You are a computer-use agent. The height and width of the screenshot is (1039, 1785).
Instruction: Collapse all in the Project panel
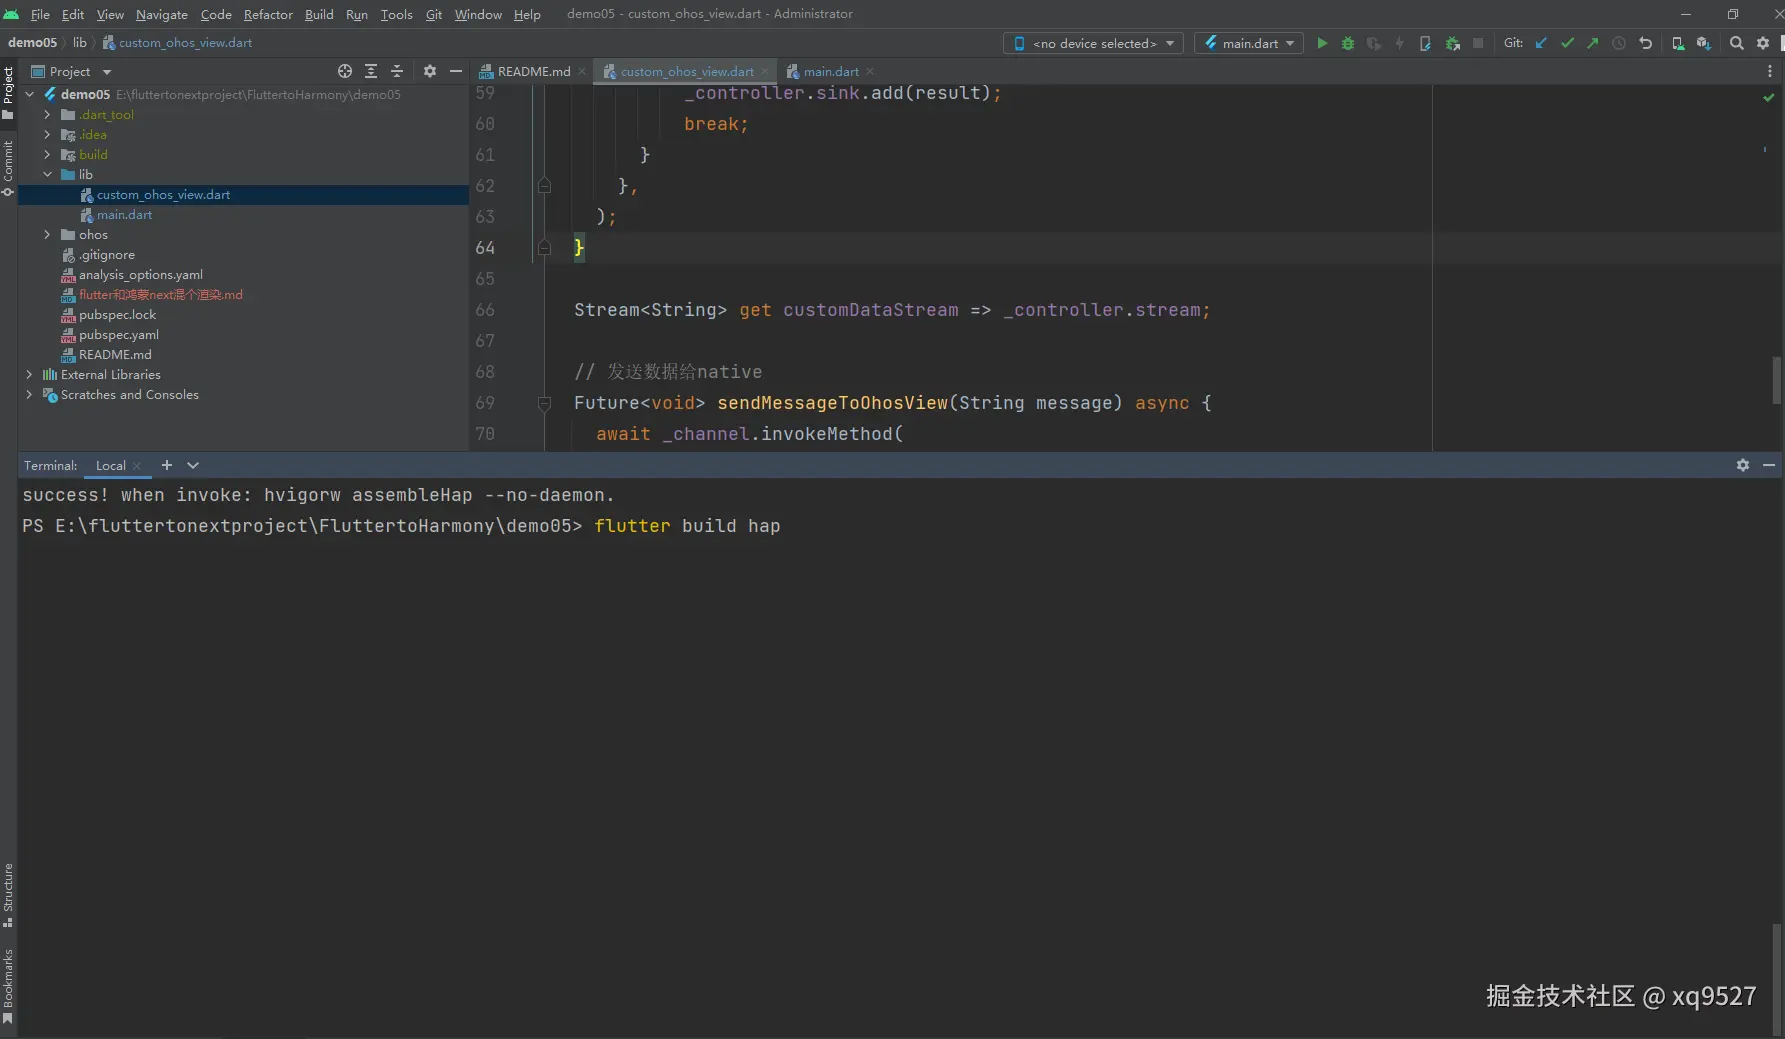click(x=397, y=71)
